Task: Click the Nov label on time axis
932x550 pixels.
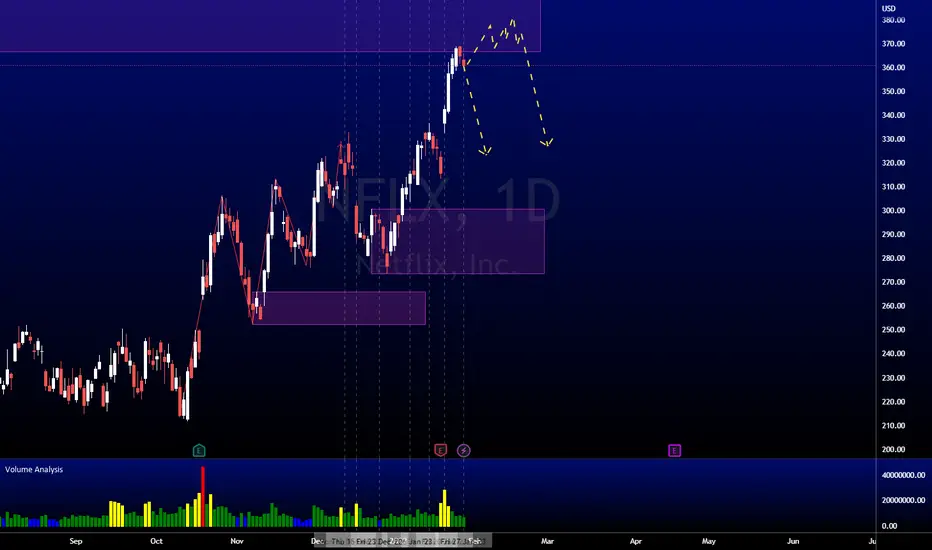Action: (x=237, y=541)
